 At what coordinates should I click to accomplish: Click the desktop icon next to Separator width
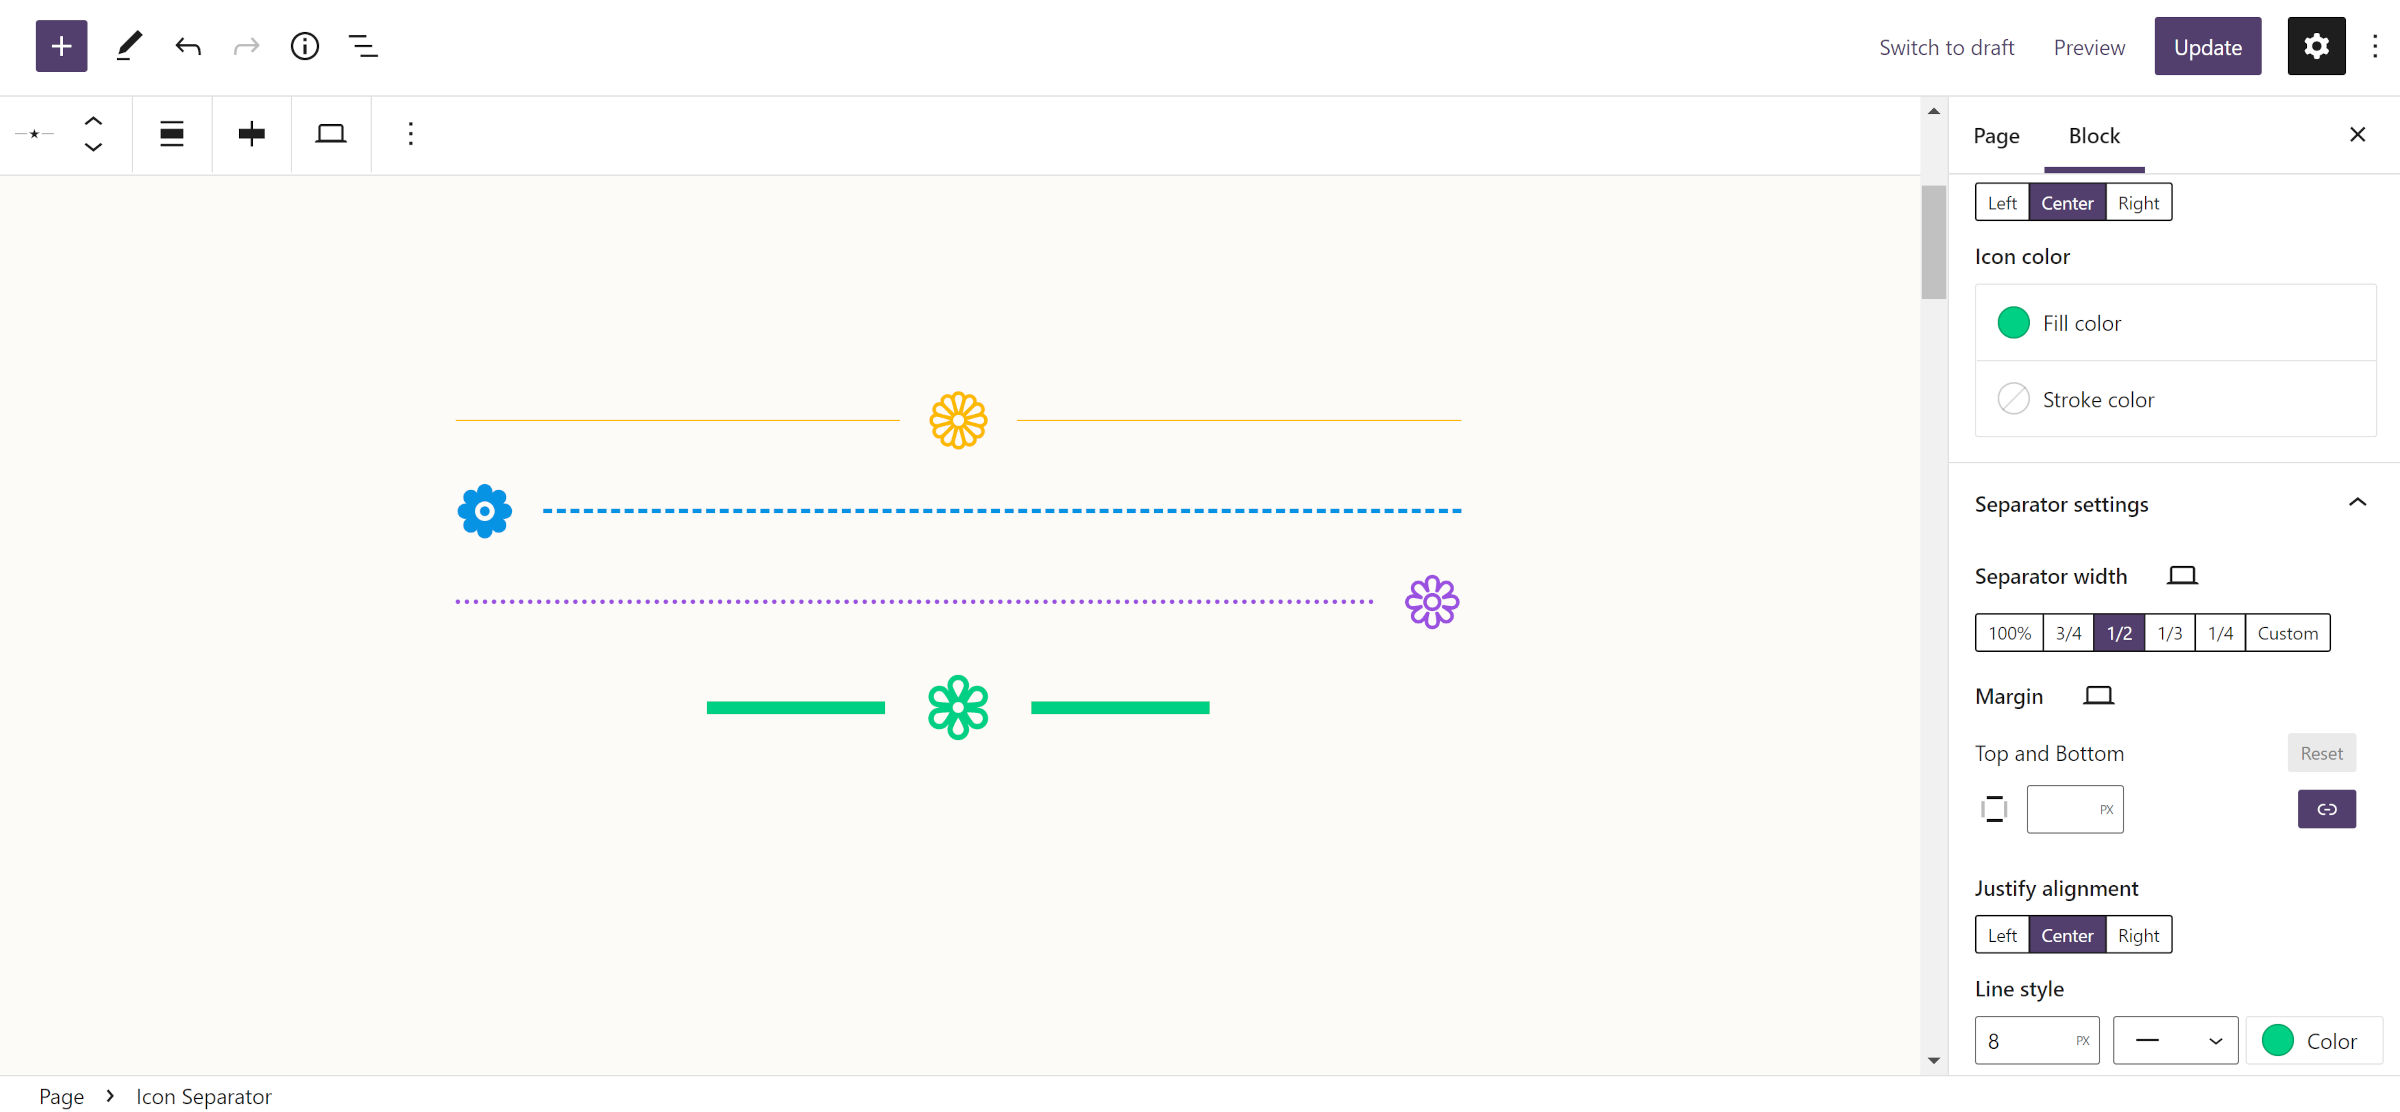pyautogui.click(x=2182, y=575)
